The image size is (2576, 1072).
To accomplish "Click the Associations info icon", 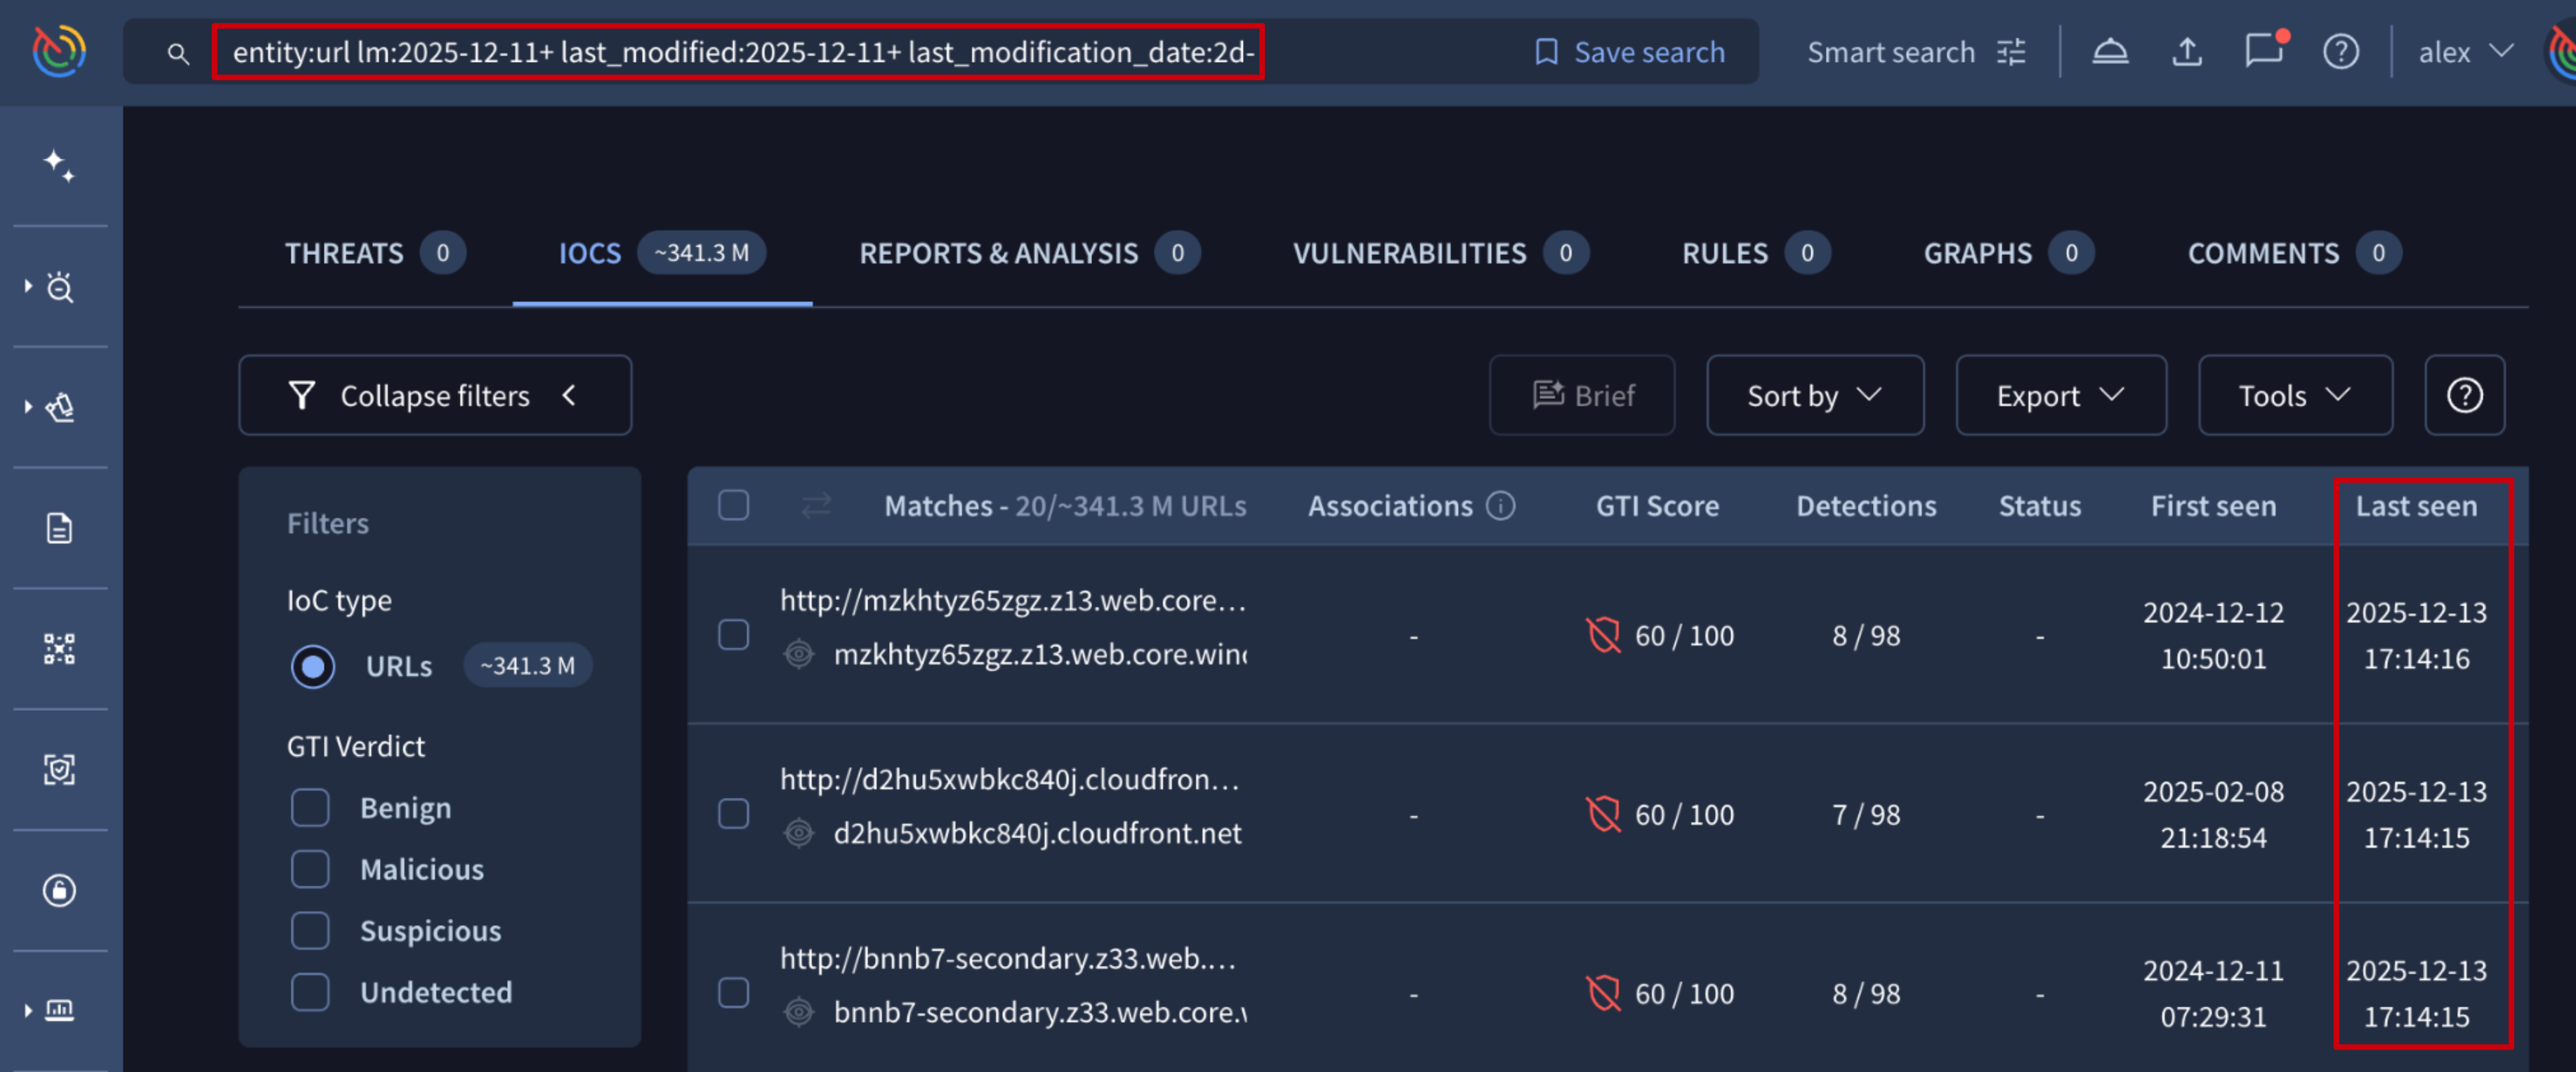I will [x=1500, y=506].
